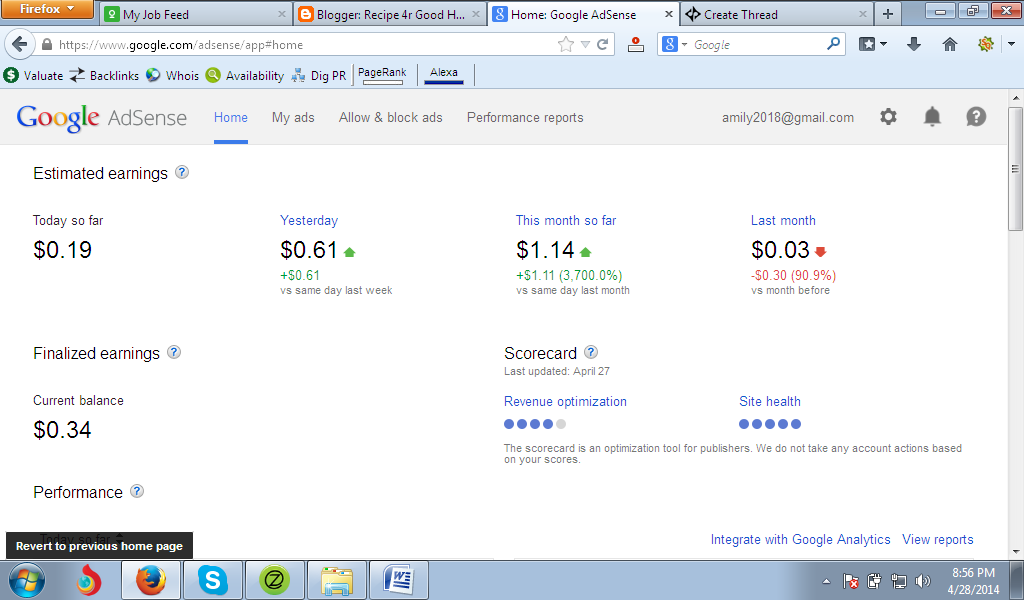Viewport: 1024px width, 600px height.
Task: Bookmark this page with star icon
Action: 566,44
